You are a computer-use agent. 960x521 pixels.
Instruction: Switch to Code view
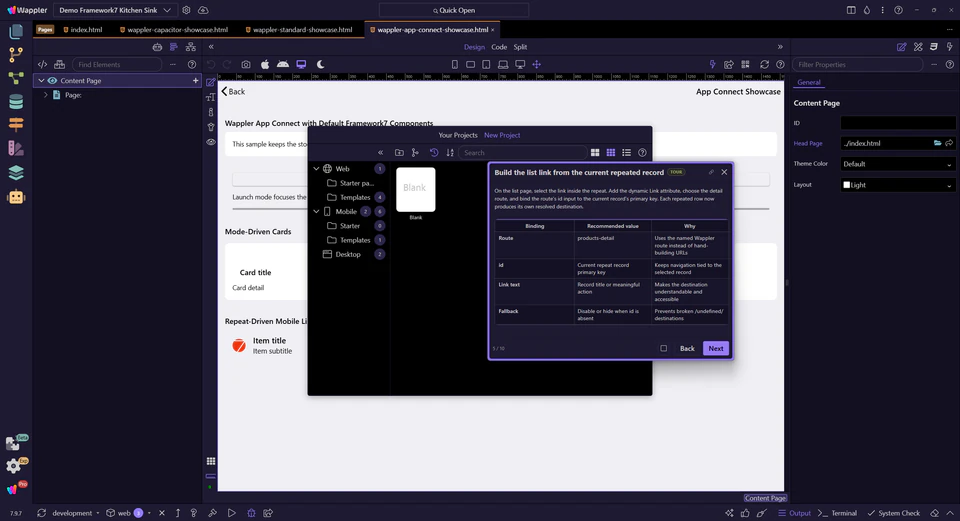pos(499,47)
